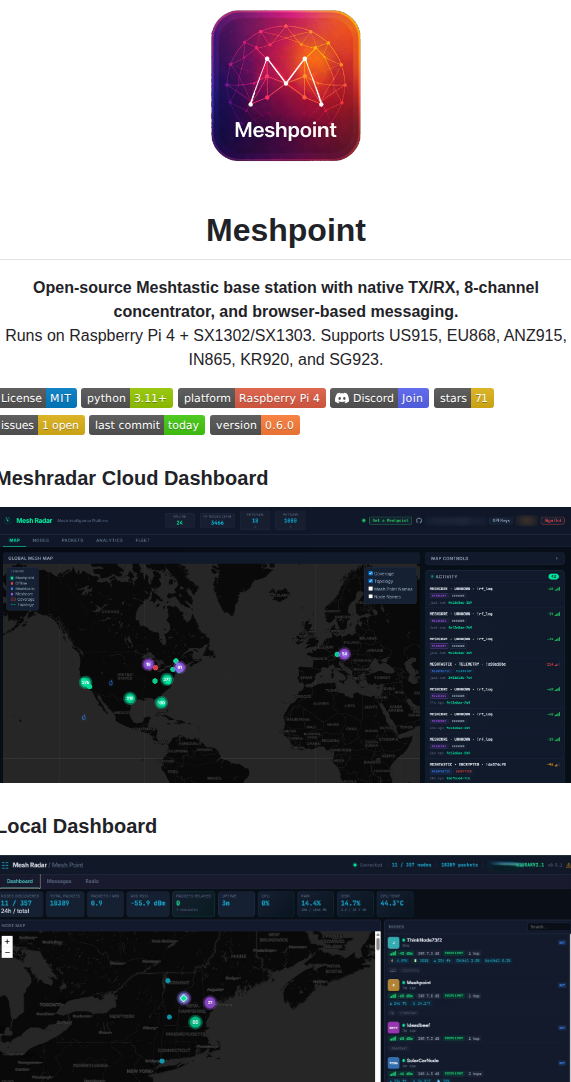Open the GitHub icon in cloud dashboard header

click(x=419, y=520)
